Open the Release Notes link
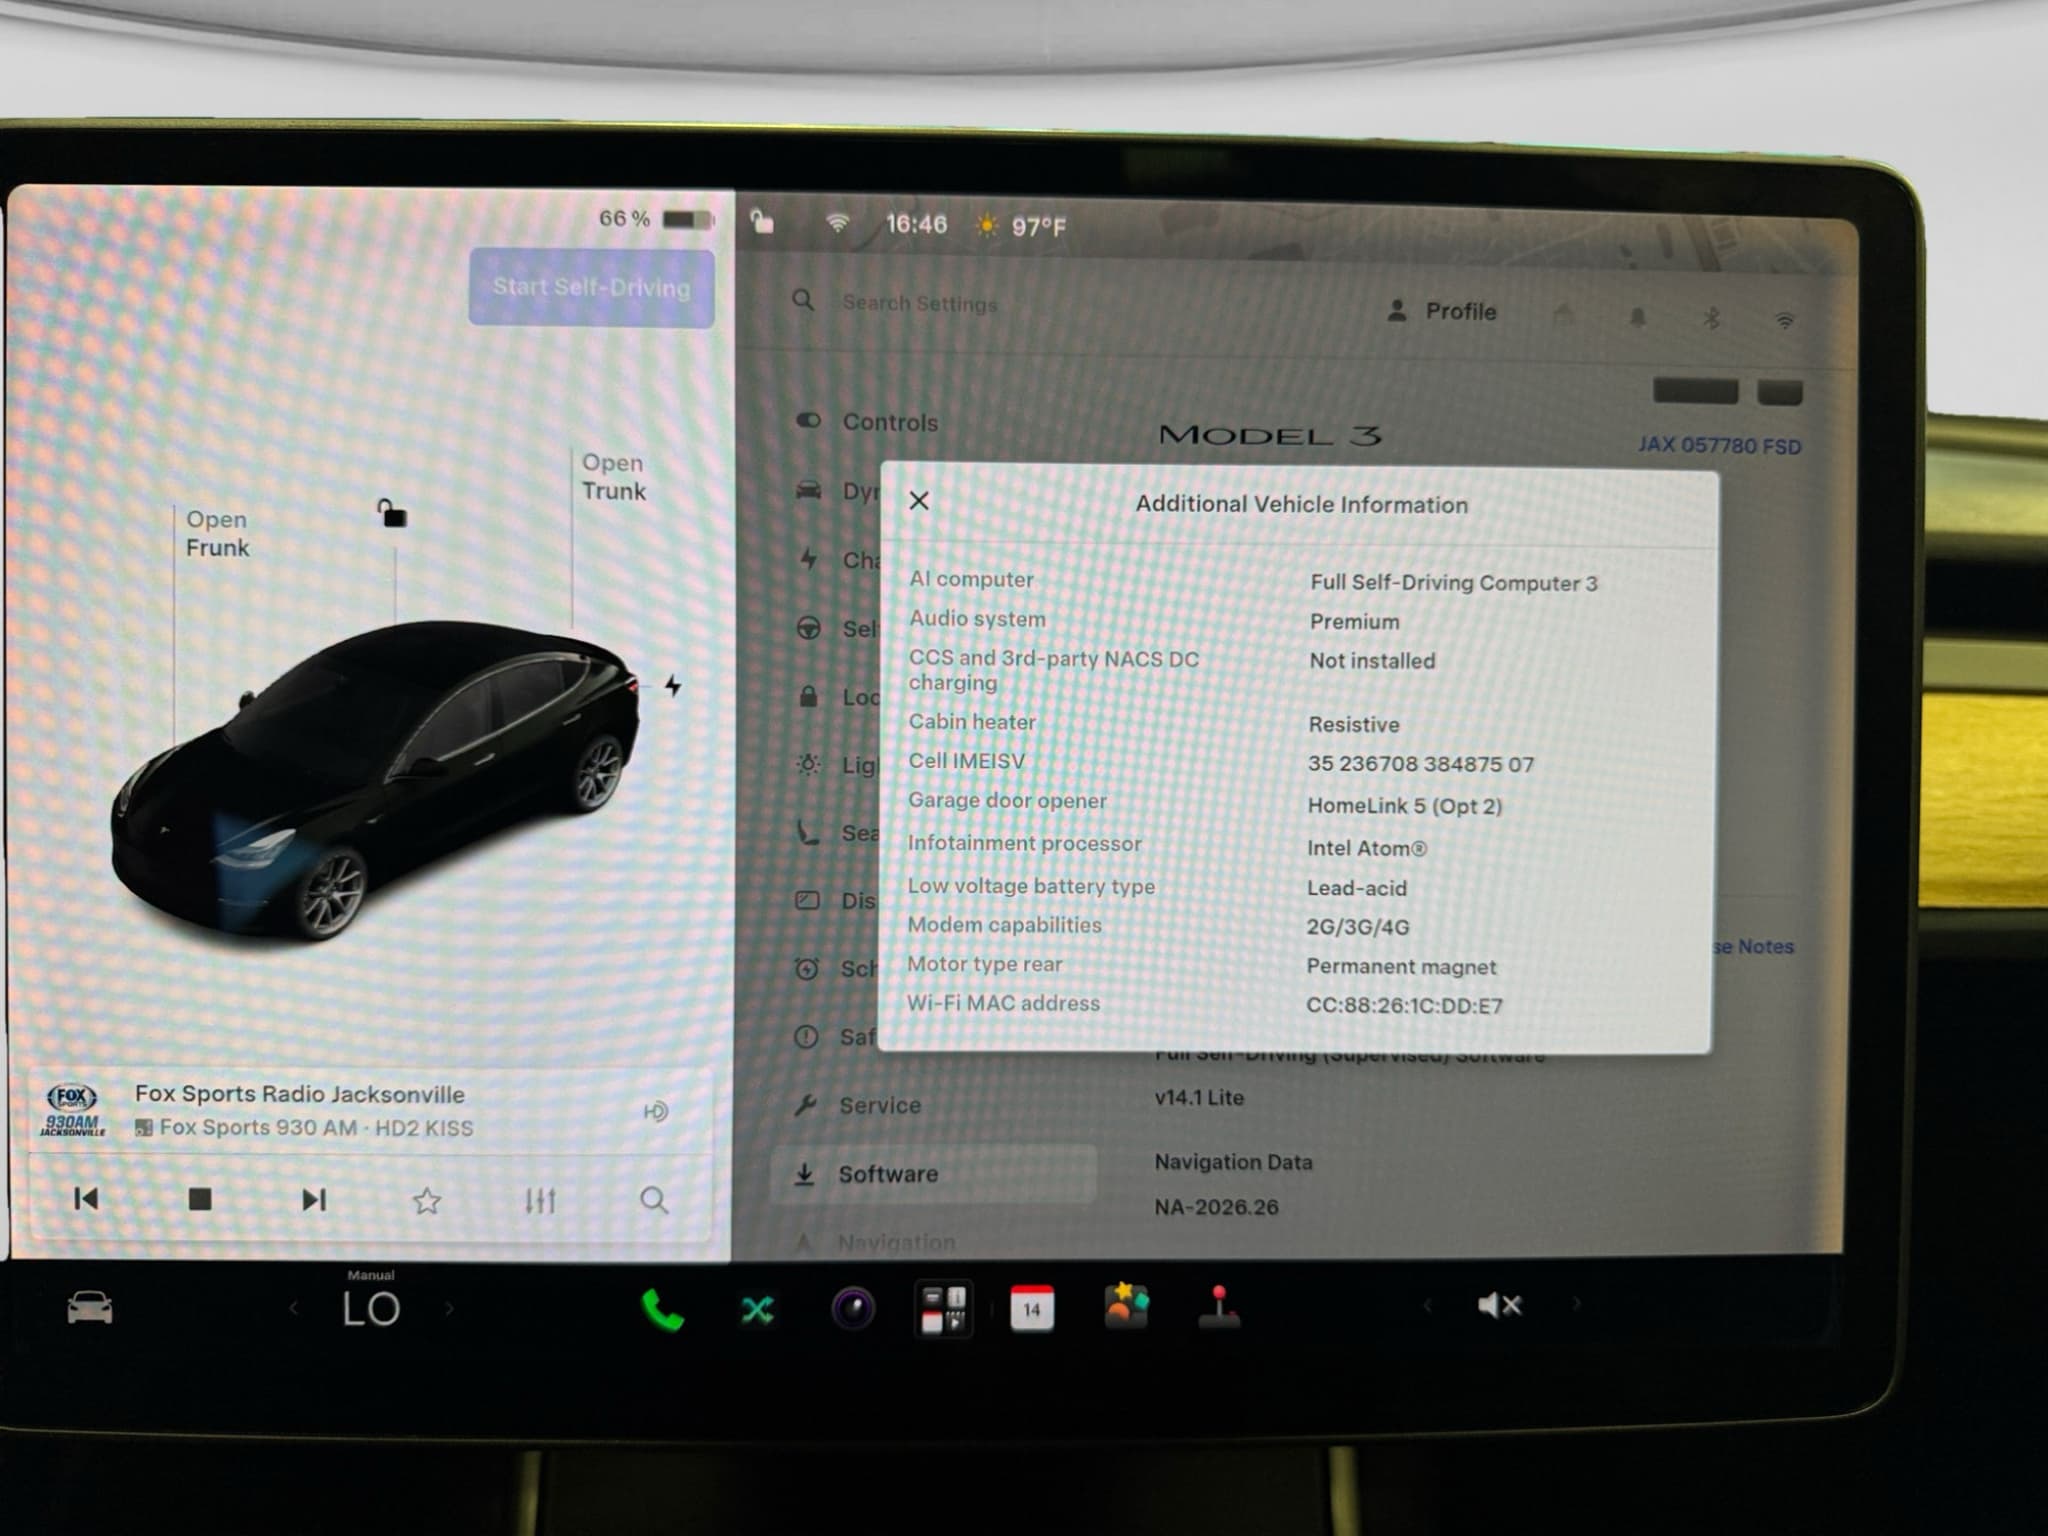The image size is (2048, 1536). tap(1754, 946)
